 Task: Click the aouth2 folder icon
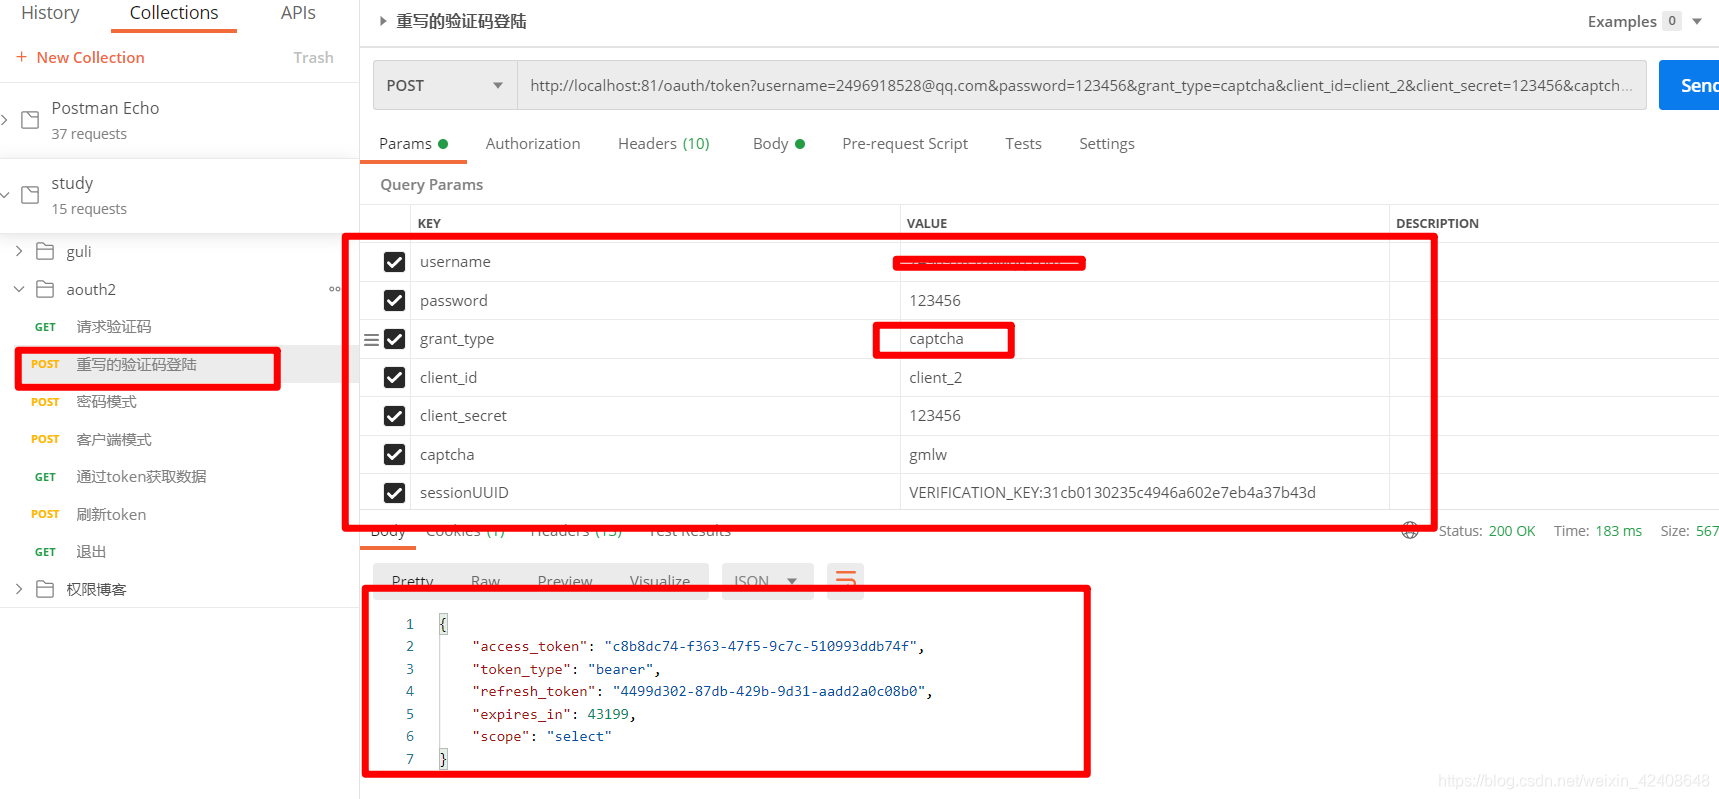(x=45, y=289)
